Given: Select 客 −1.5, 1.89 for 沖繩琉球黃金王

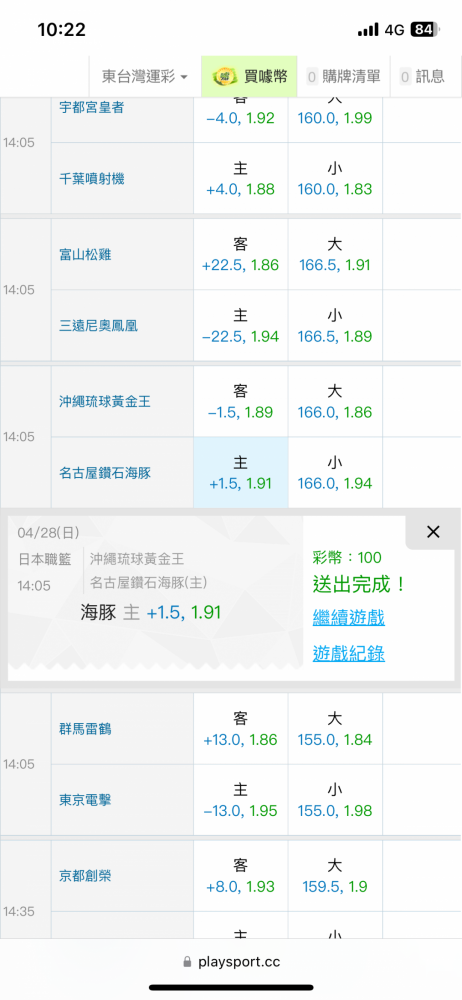Looking at the screenshot, I should pos(241,401).
